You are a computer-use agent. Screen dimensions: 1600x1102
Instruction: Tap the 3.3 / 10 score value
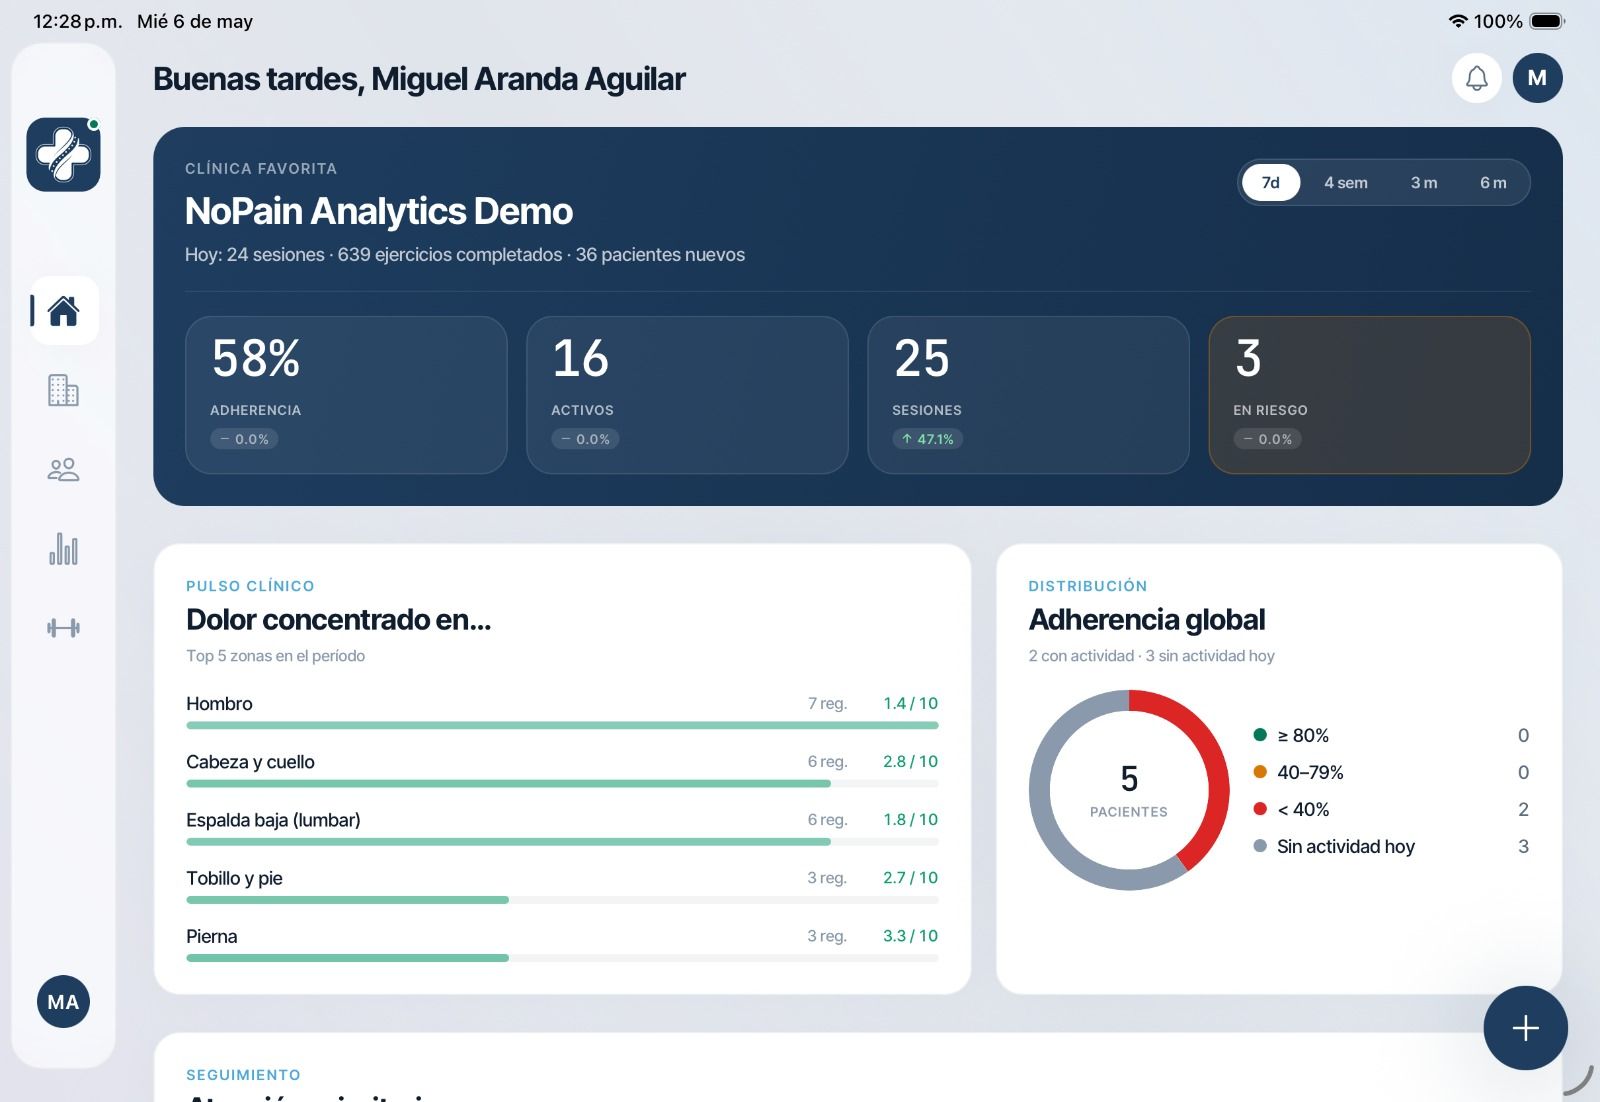click(910, 936)
